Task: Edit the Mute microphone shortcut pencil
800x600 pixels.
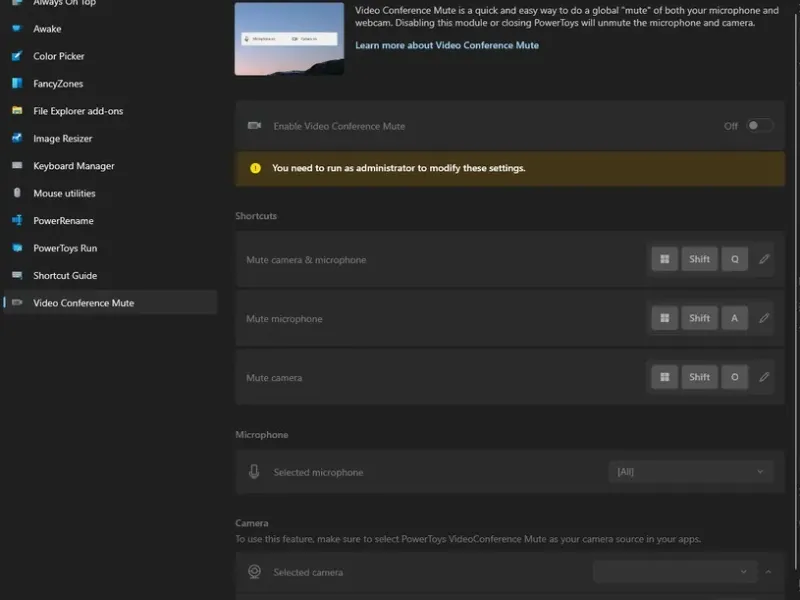Action: pos(764,318)
